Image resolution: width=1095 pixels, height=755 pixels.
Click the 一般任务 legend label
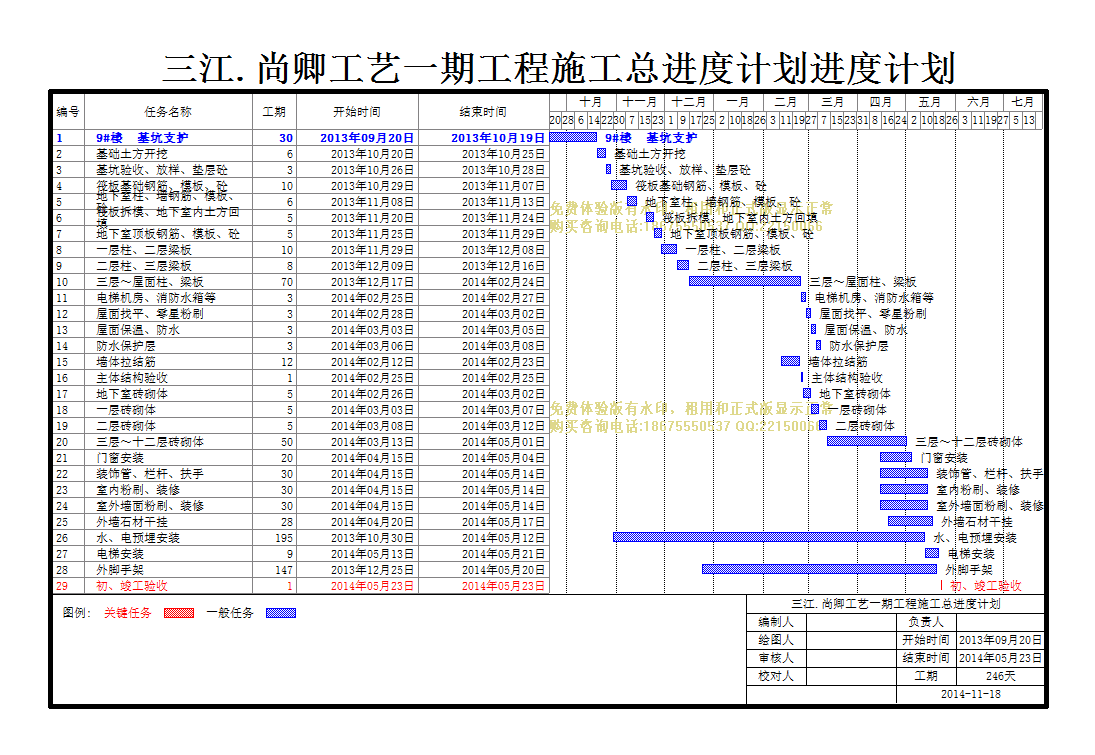(230, 613)
